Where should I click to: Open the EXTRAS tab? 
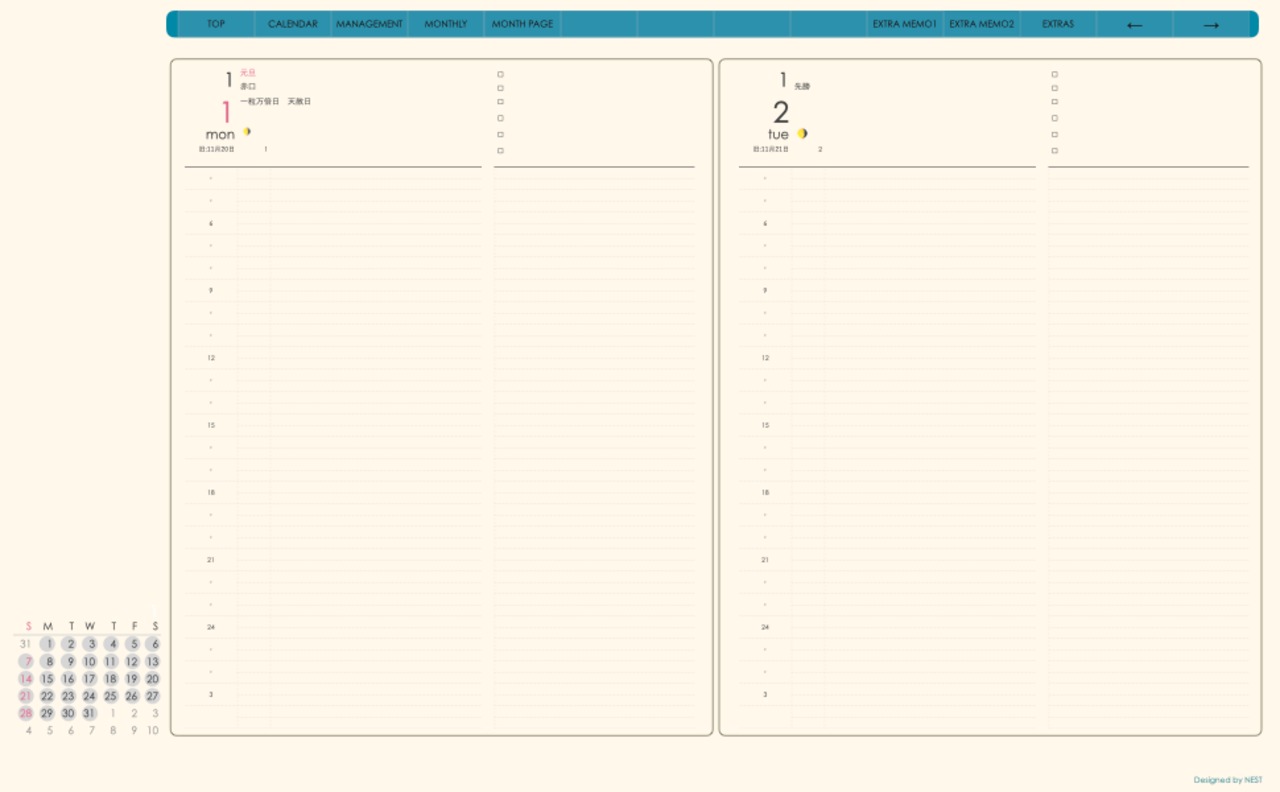(x=1058, y=24)
